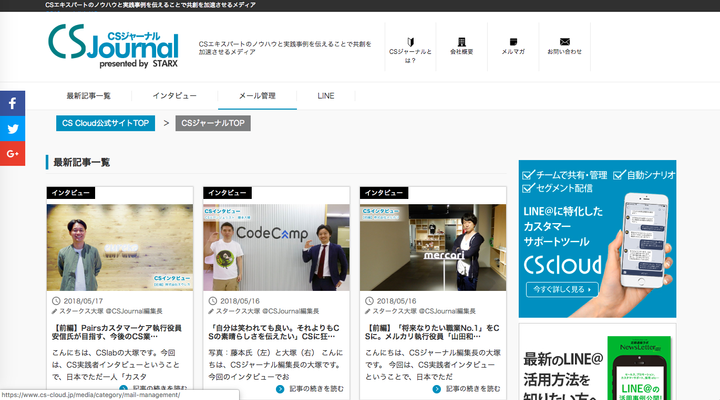Image resolution: width=720 pixels, height=400 pixels.
Task: Click インタビュー tag on mercari article
Action: click(x=384, y=193)
